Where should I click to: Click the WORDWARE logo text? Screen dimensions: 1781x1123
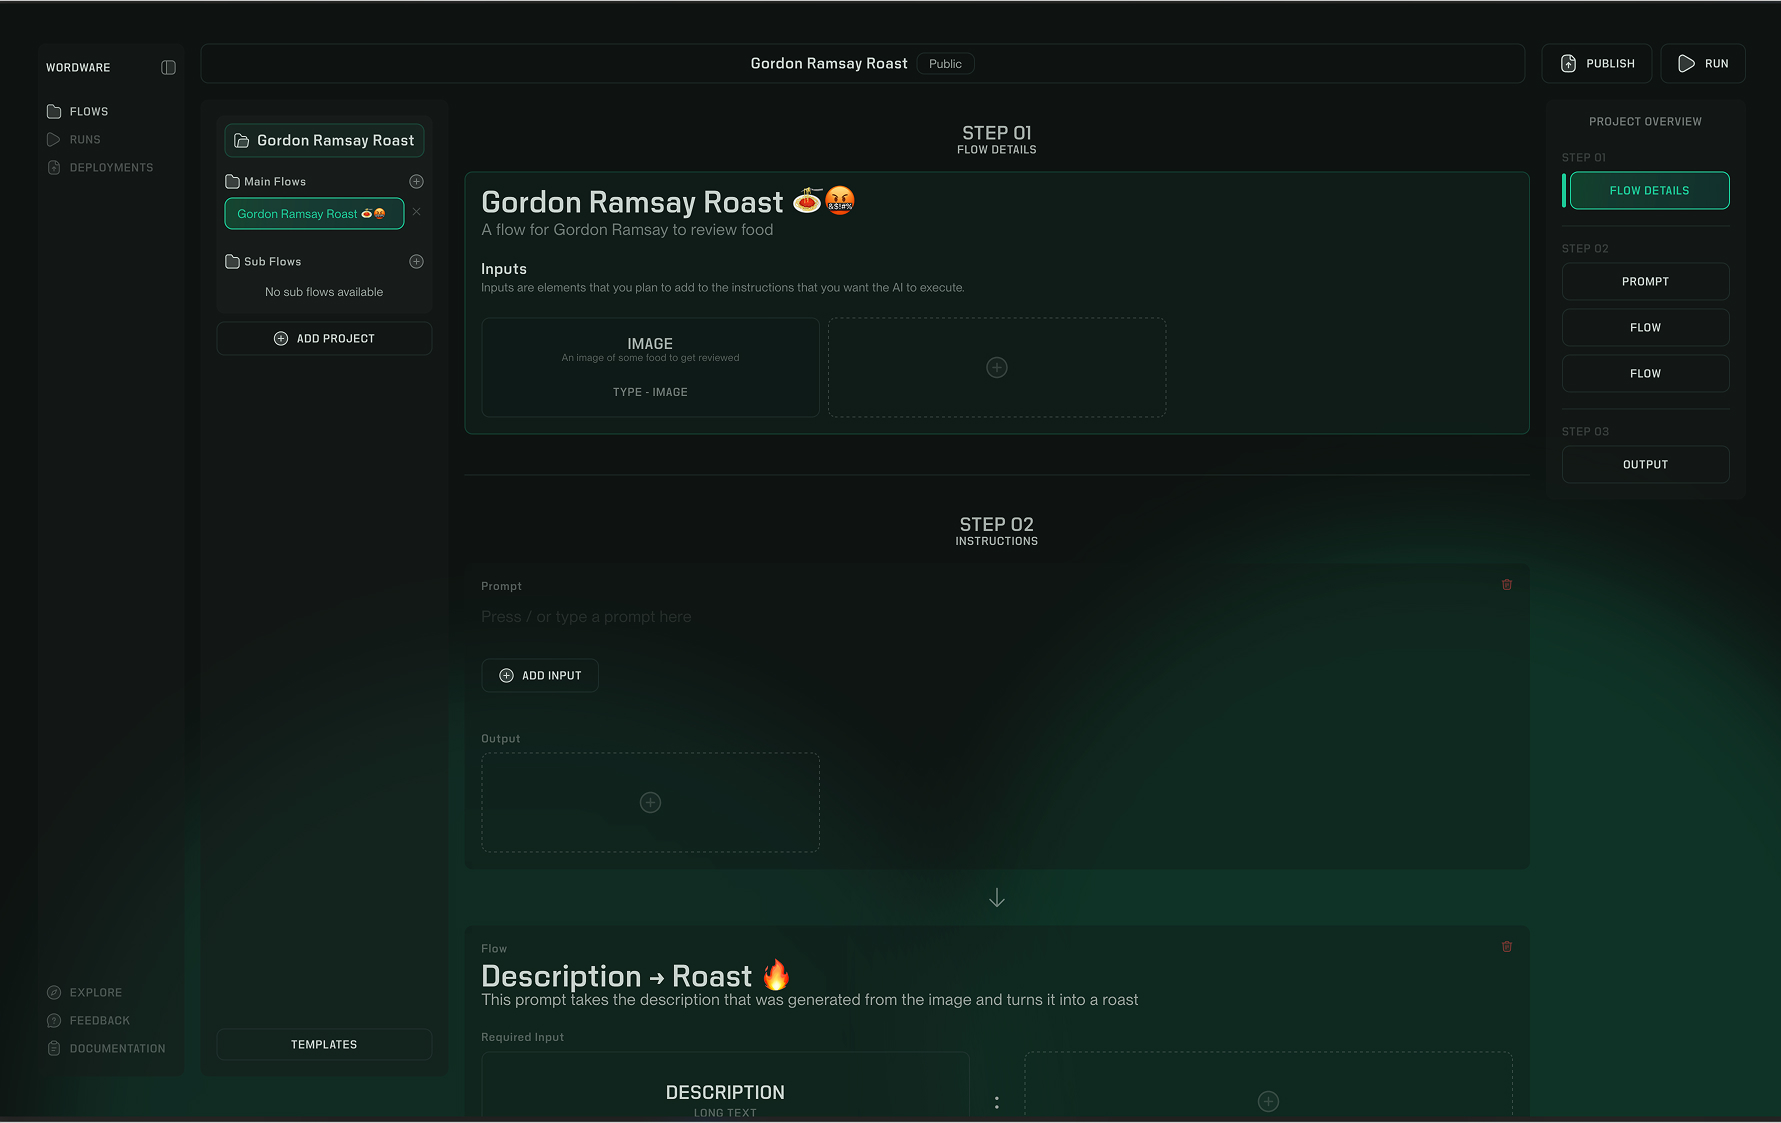pos(78,67)
